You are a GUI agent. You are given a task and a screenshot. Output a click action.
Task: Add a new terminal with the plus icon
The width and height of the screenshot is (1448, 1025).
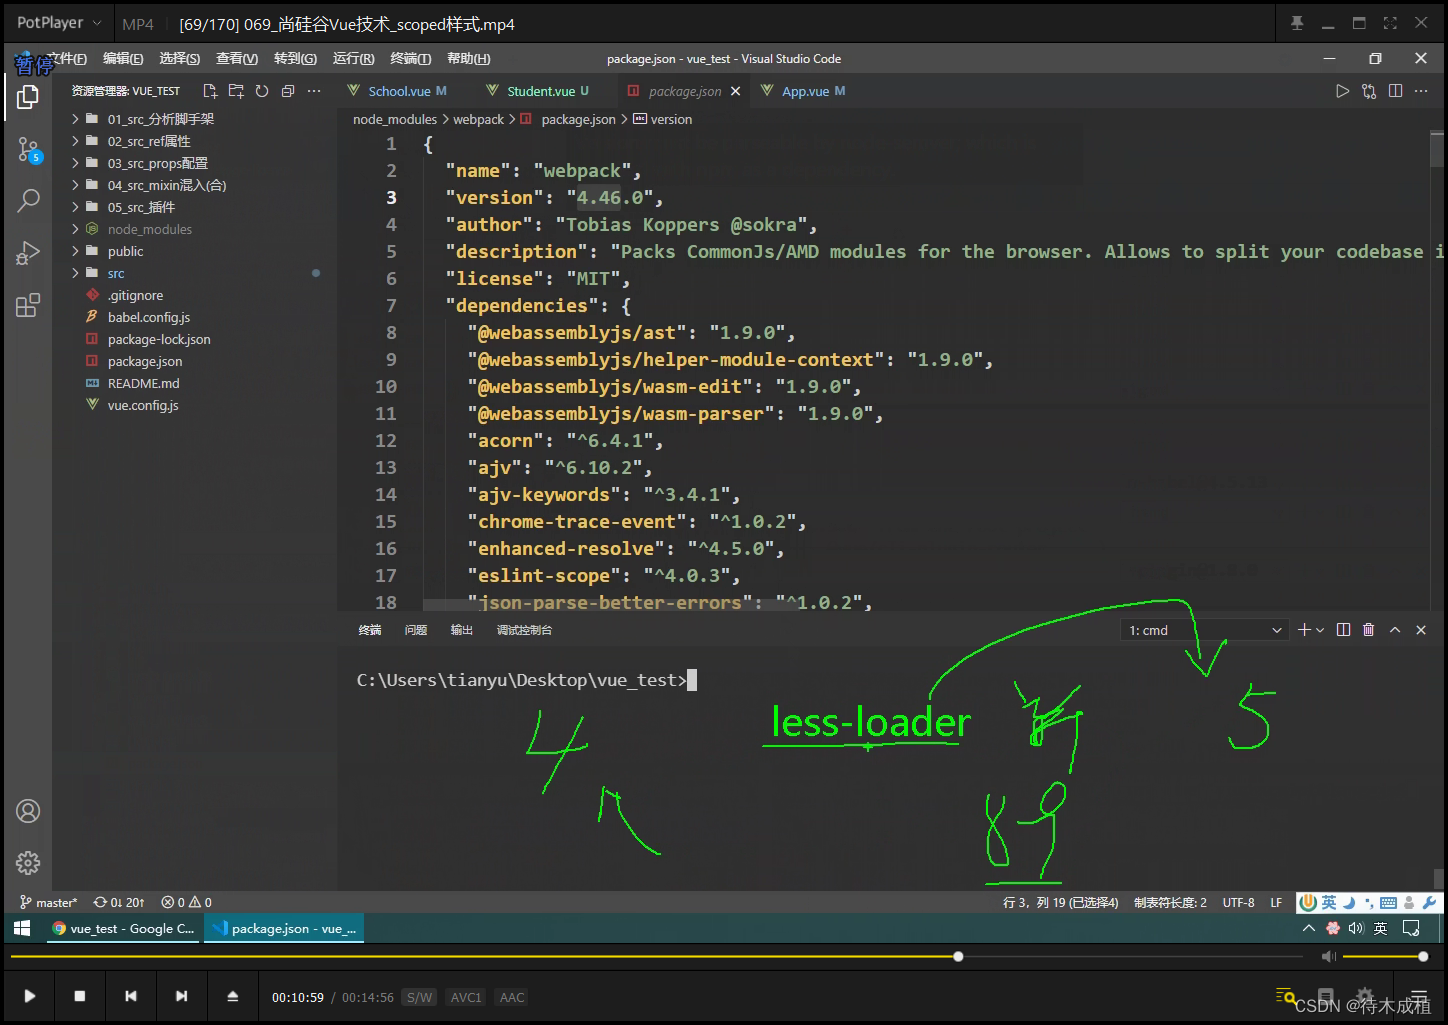(x=1304, y=630)
